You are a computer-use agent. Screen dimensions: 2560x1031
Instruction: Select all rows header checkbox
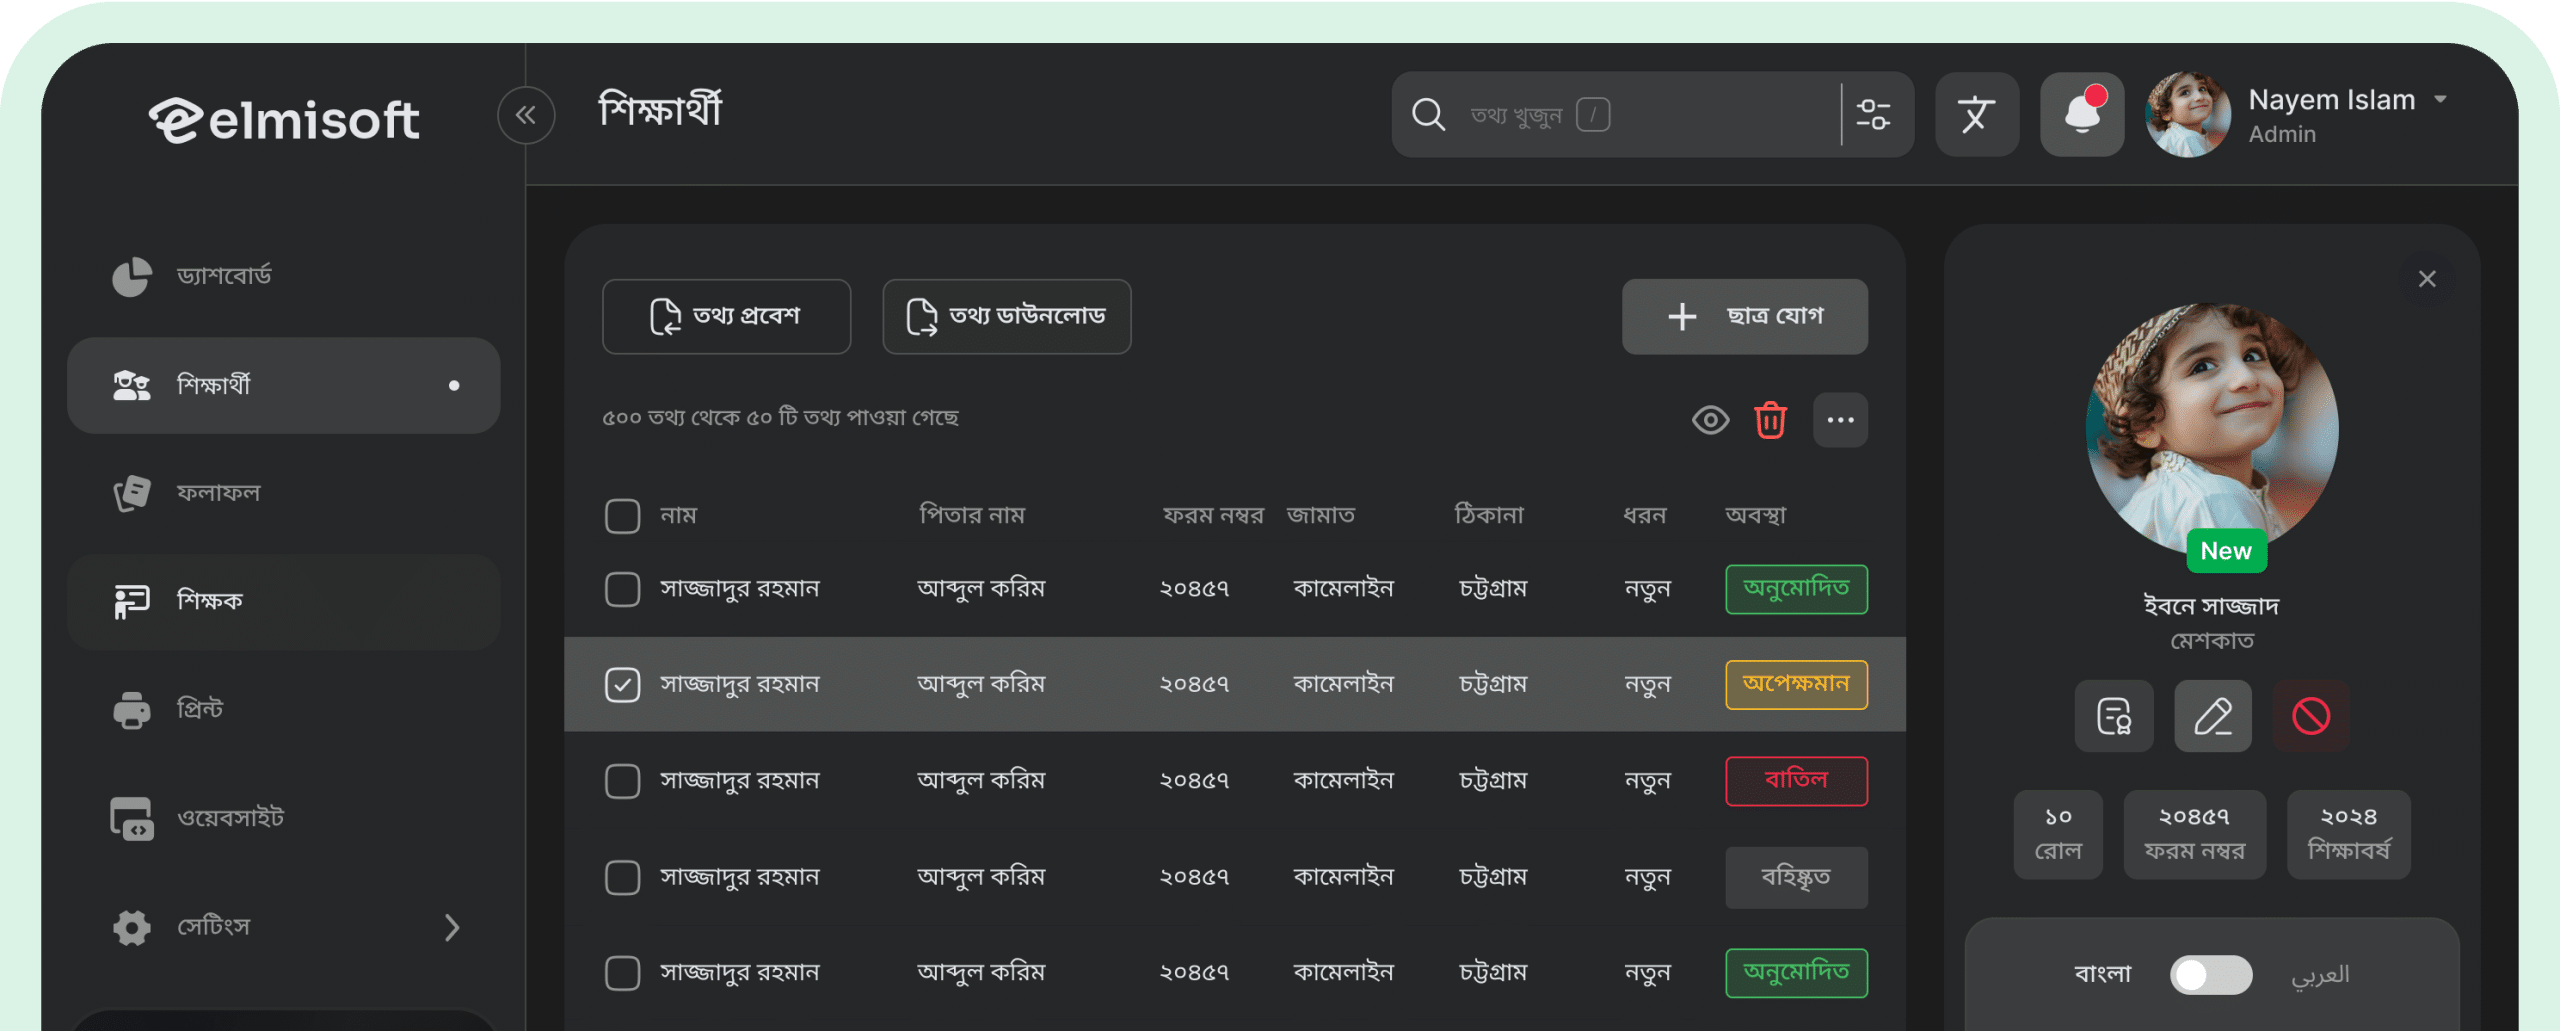click(x=622, y=516)
